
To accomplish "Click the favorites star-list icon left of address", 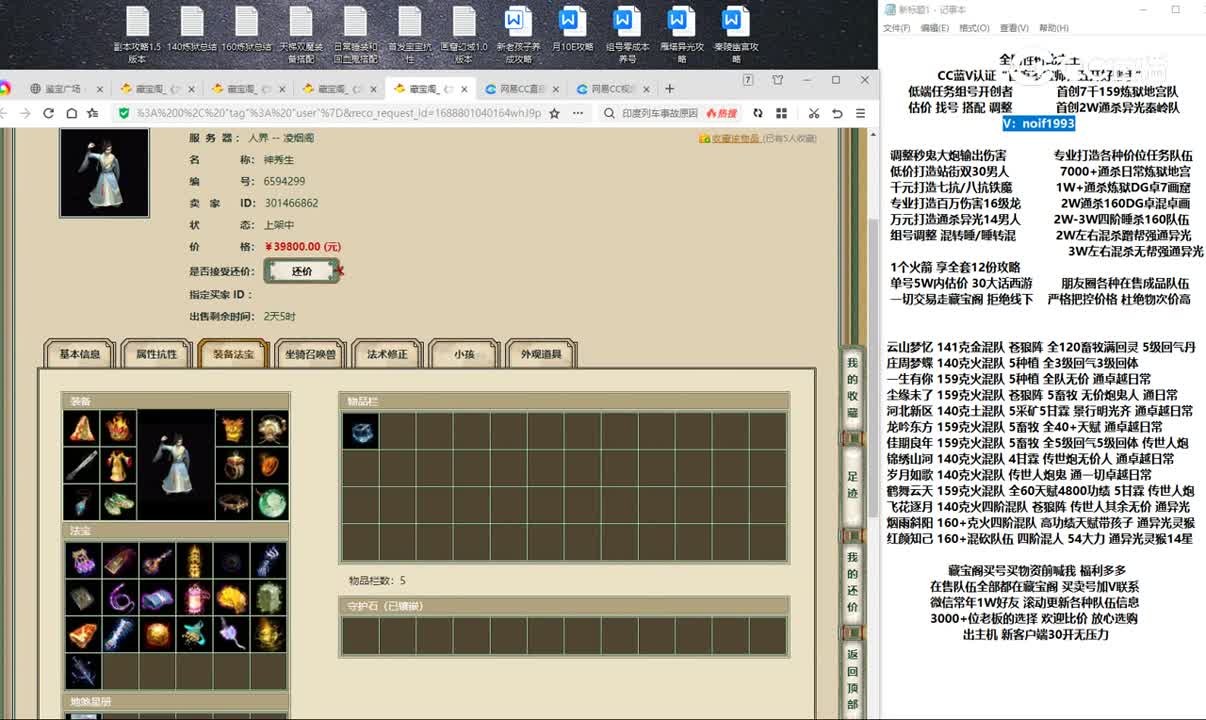I will [x=93, y=113].
